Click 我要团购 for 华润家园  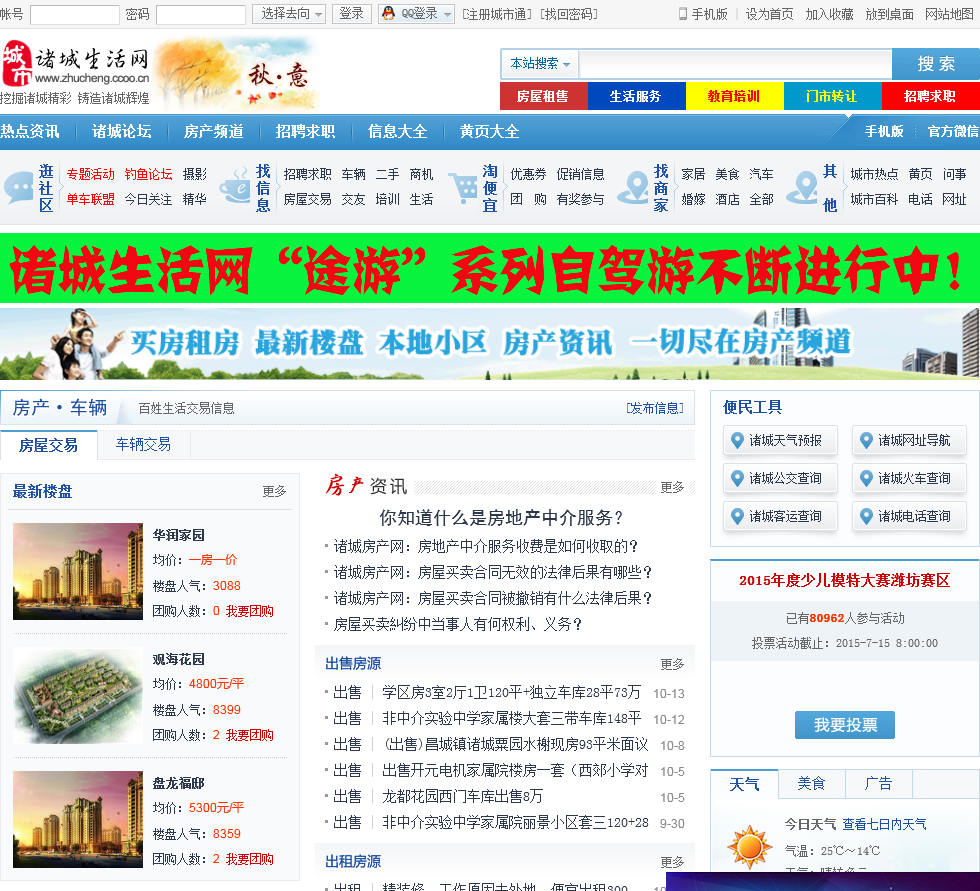[249, 611]
